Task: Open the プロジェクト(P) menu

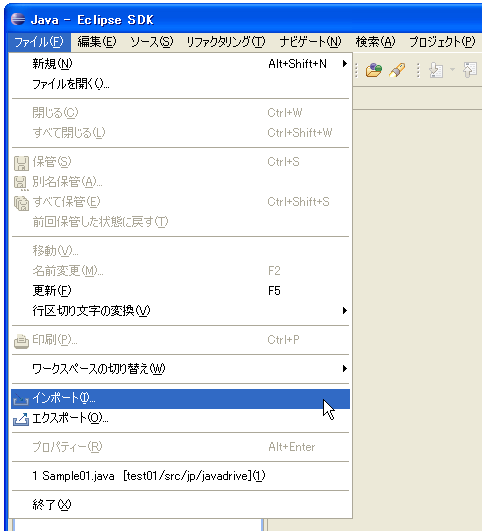Action: pos(442,42)
